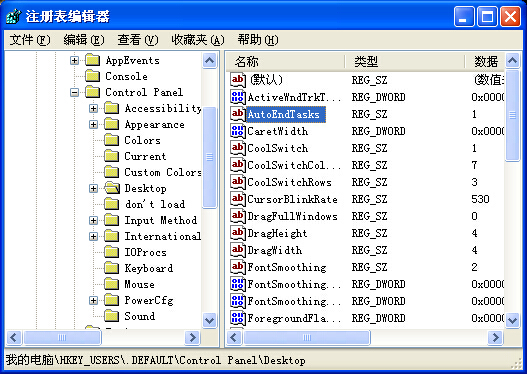Close the Registry Editor window
527x374 pixels.
click(511, 16)
